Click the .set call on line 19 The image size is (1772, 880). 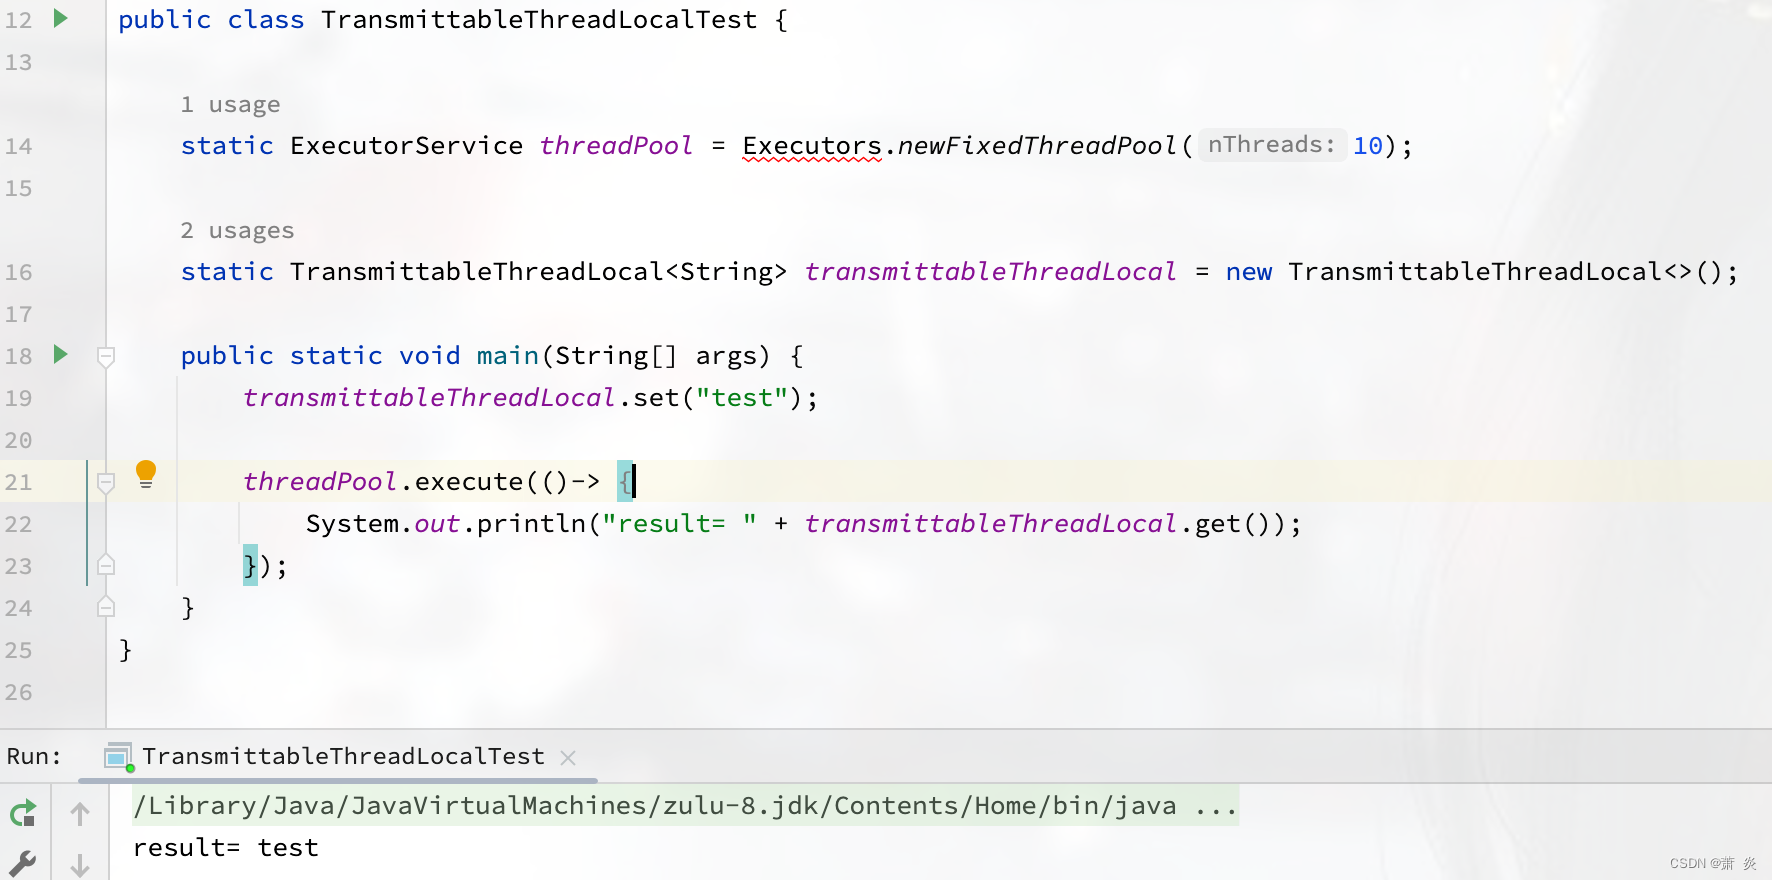[x=649, y=398]
